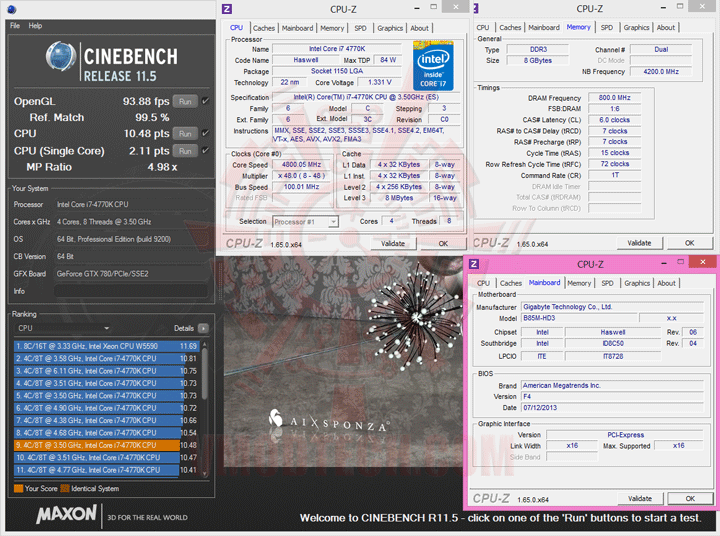
Task: Click the DRAM Frequency value 800.0 MHz
Action: click(614, 98)
